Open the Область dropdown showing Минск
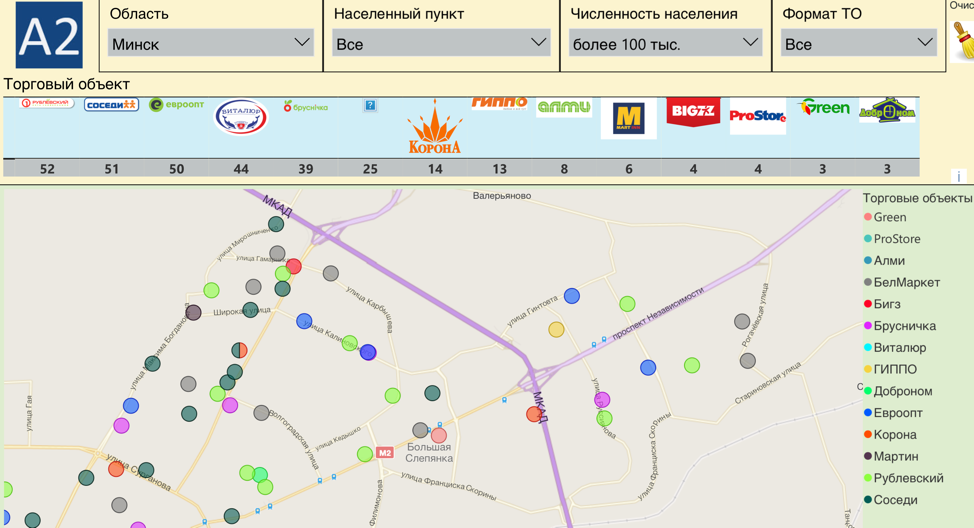The height and width of the screenshot is (528, 974). tap(210, 43)
